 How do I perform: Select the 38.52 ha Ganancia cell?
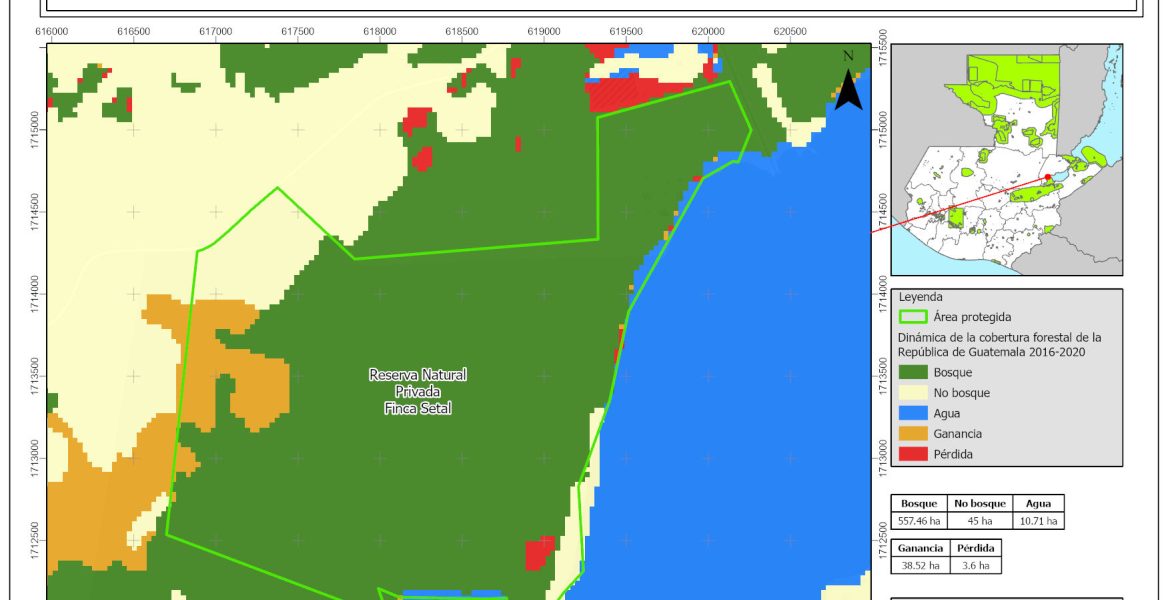(x=919, y=565)
